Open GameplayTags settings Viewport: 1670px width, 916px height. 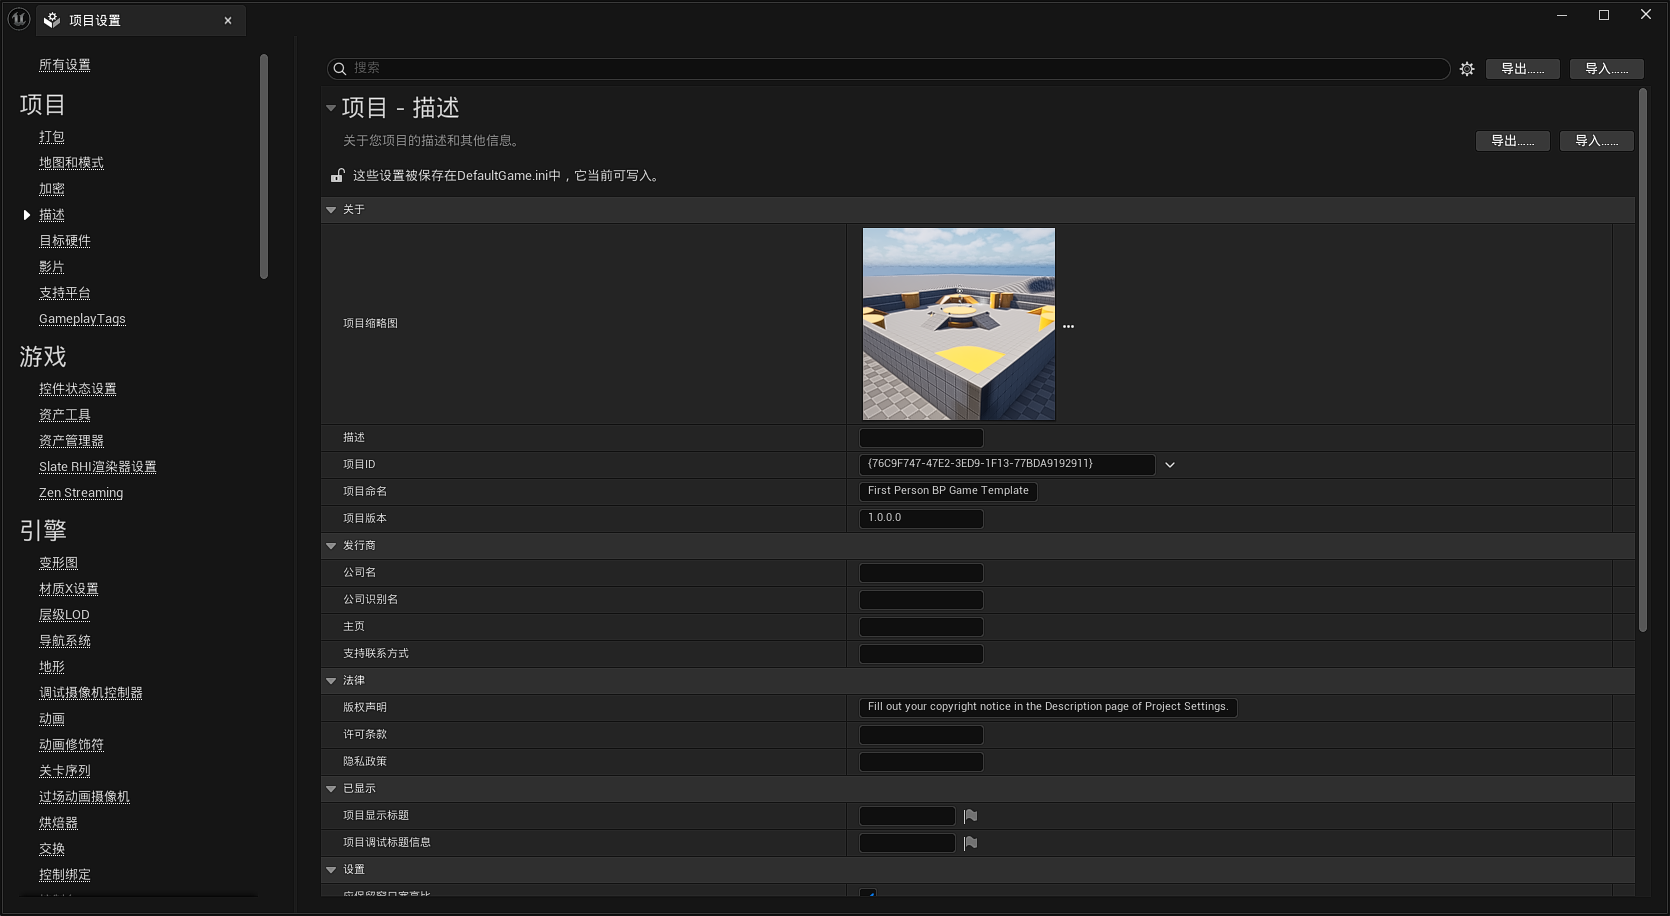pyautogui.click(x=82, y=319)
